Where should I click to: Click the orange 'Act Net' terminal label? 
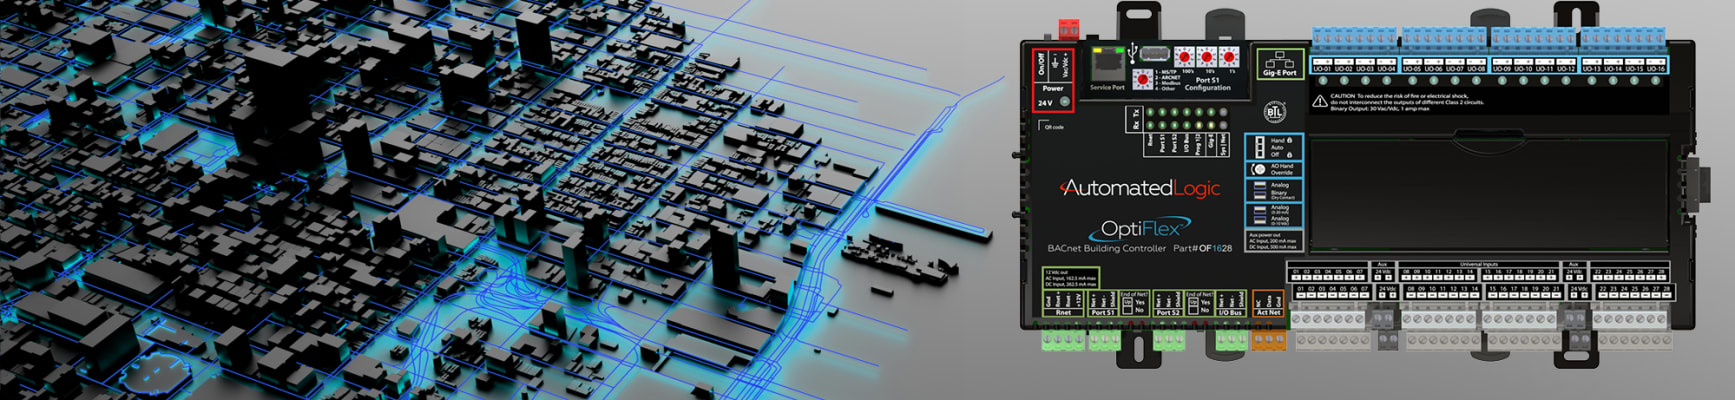coord(1268,313)
